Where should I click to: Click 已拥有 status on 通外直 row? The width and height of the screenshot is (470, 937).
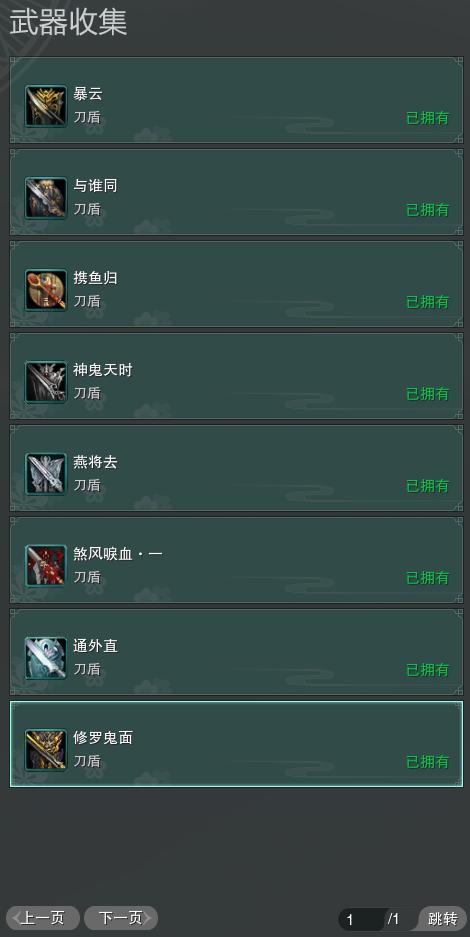pos(428,670)
